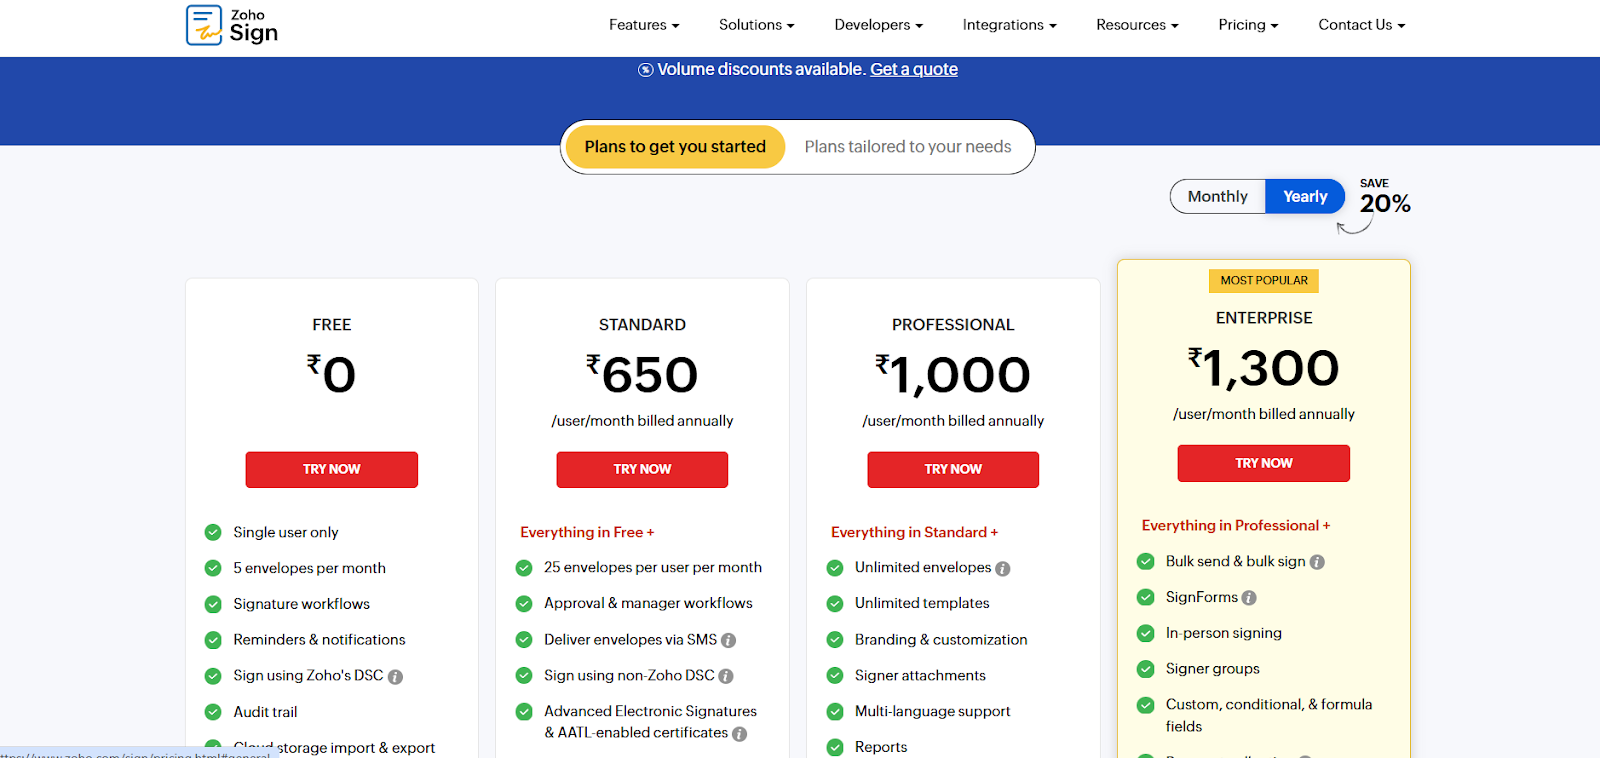Image resolution: width=1600 pixels, height=758 pixels.
Task: Switch billing to Monthly
Action: [x=1217, y=197]
